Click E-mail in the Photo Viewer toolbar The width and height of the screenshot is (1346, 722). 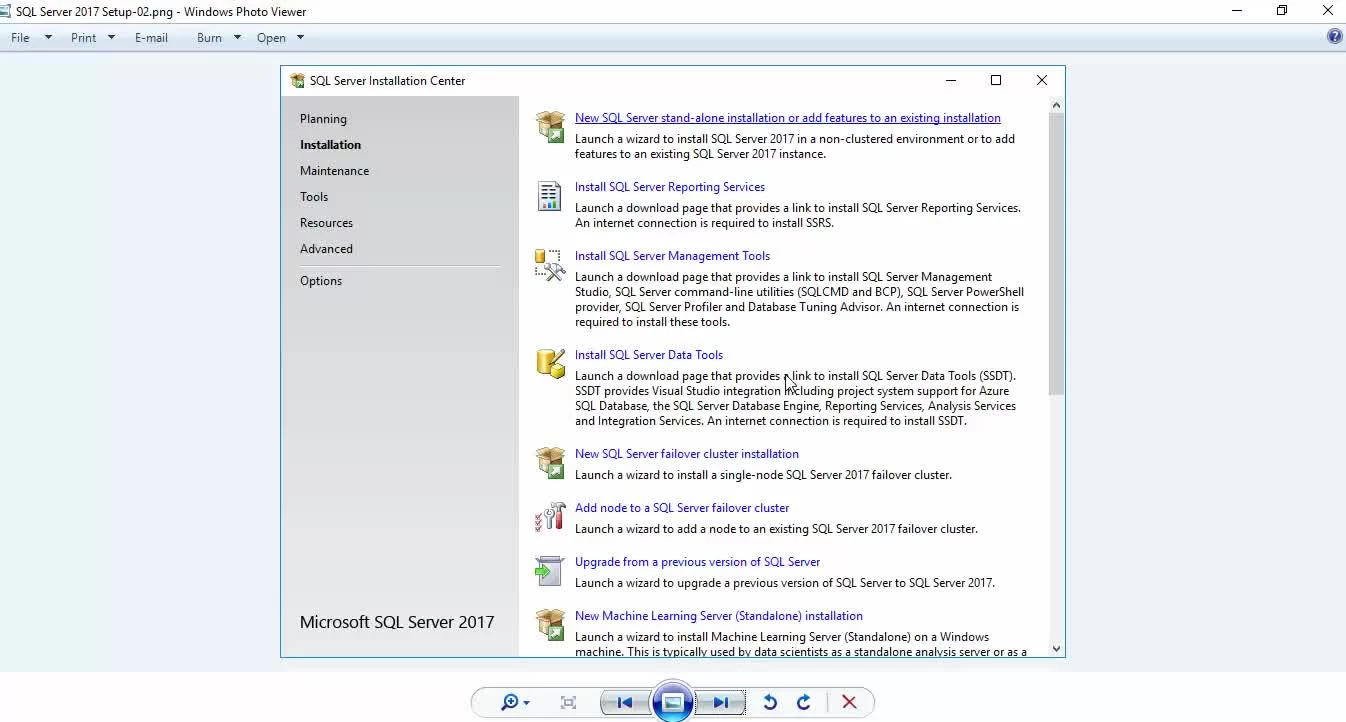[151, 38]
